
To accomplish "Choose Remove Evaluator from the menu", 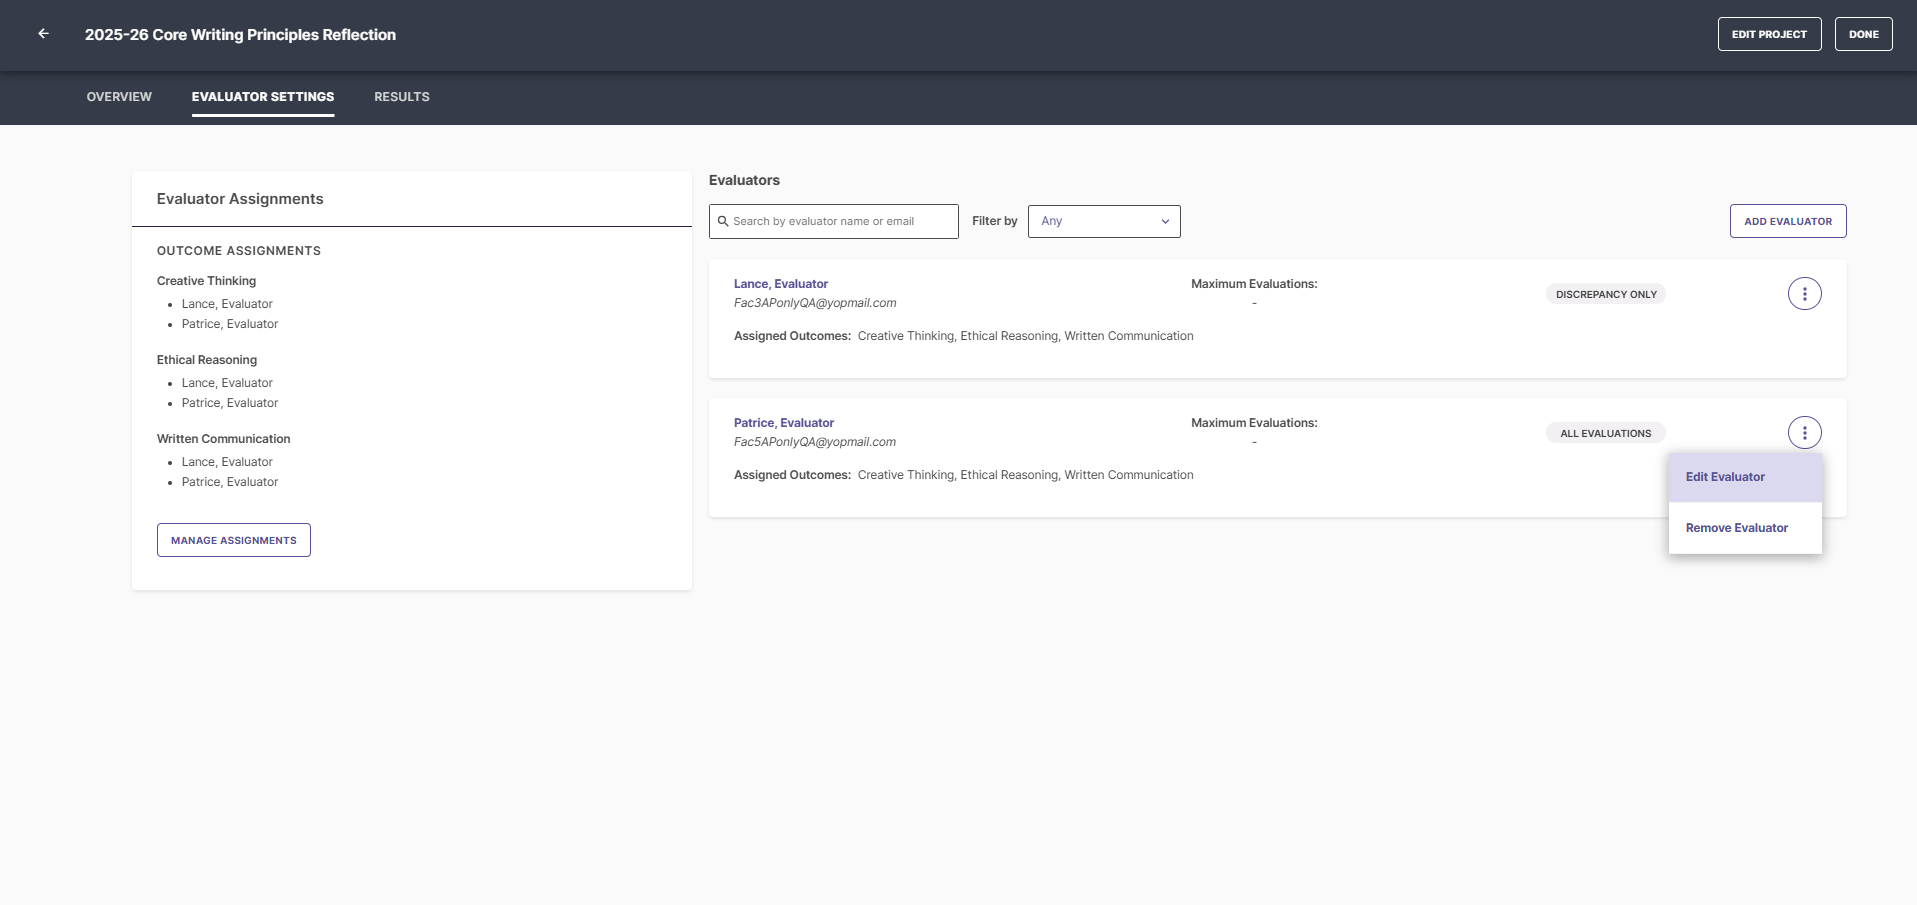I will point(1745,528).
